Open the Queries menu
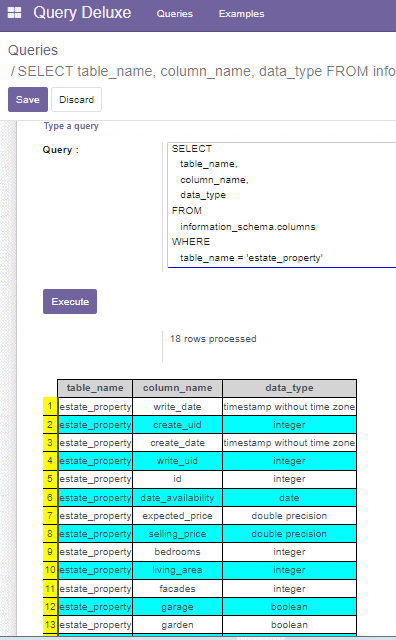396x640 pixels. pyautogui.click(x=175, y=14)
